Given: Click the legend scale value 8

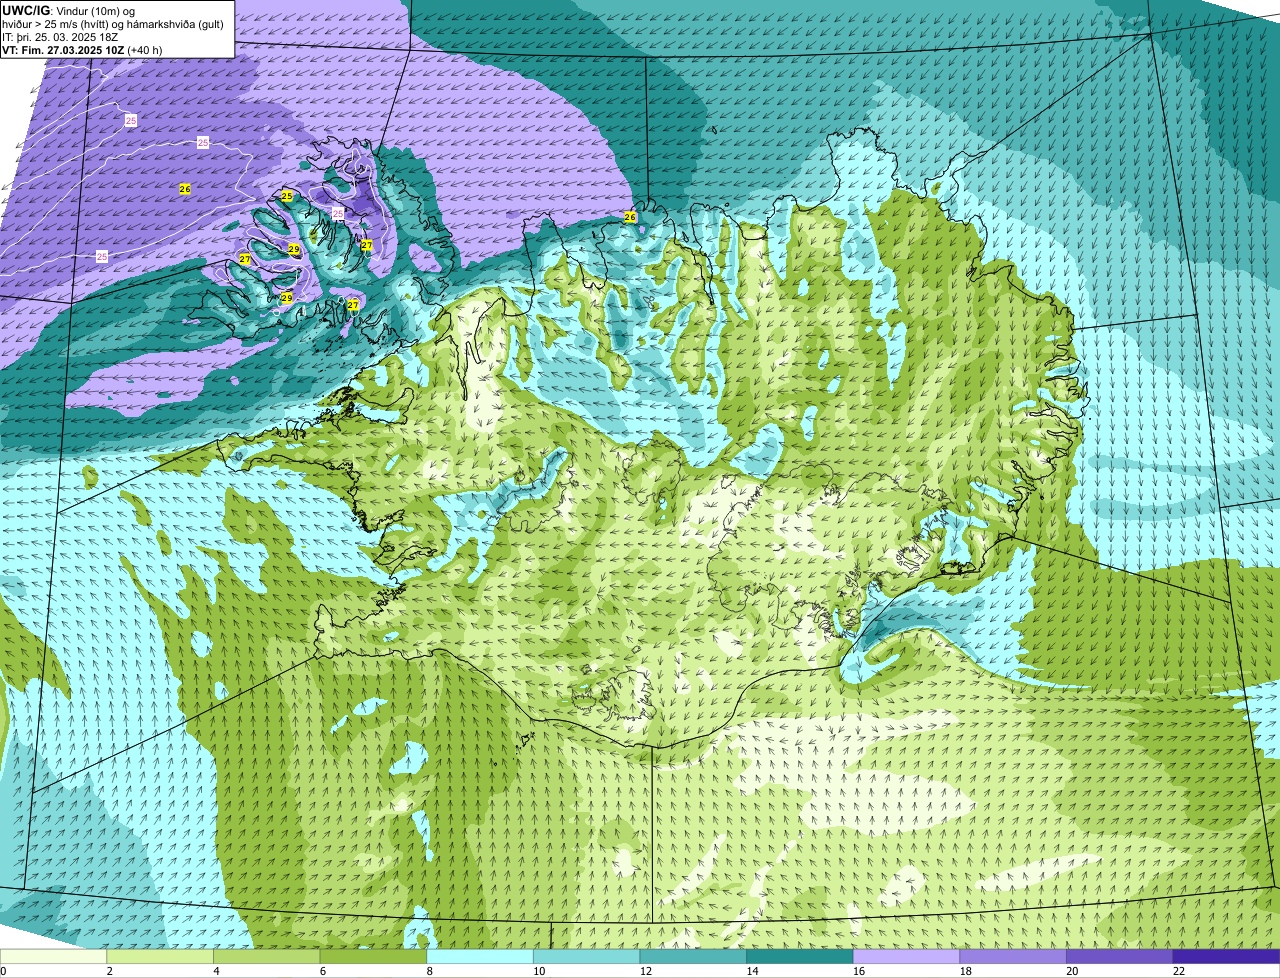Looking at the screenshot, I should pos(429,971).
